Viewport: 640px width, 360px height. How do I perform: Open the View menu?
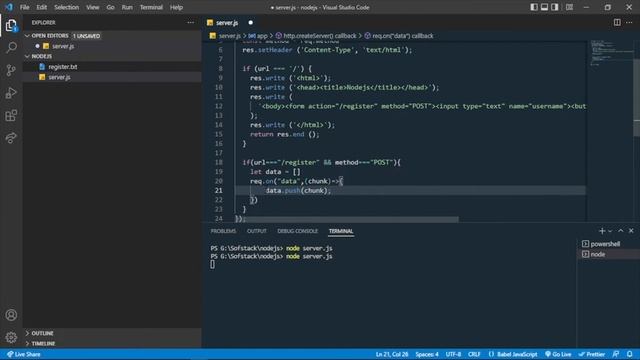pyautogui.click(x=92, y=7)
